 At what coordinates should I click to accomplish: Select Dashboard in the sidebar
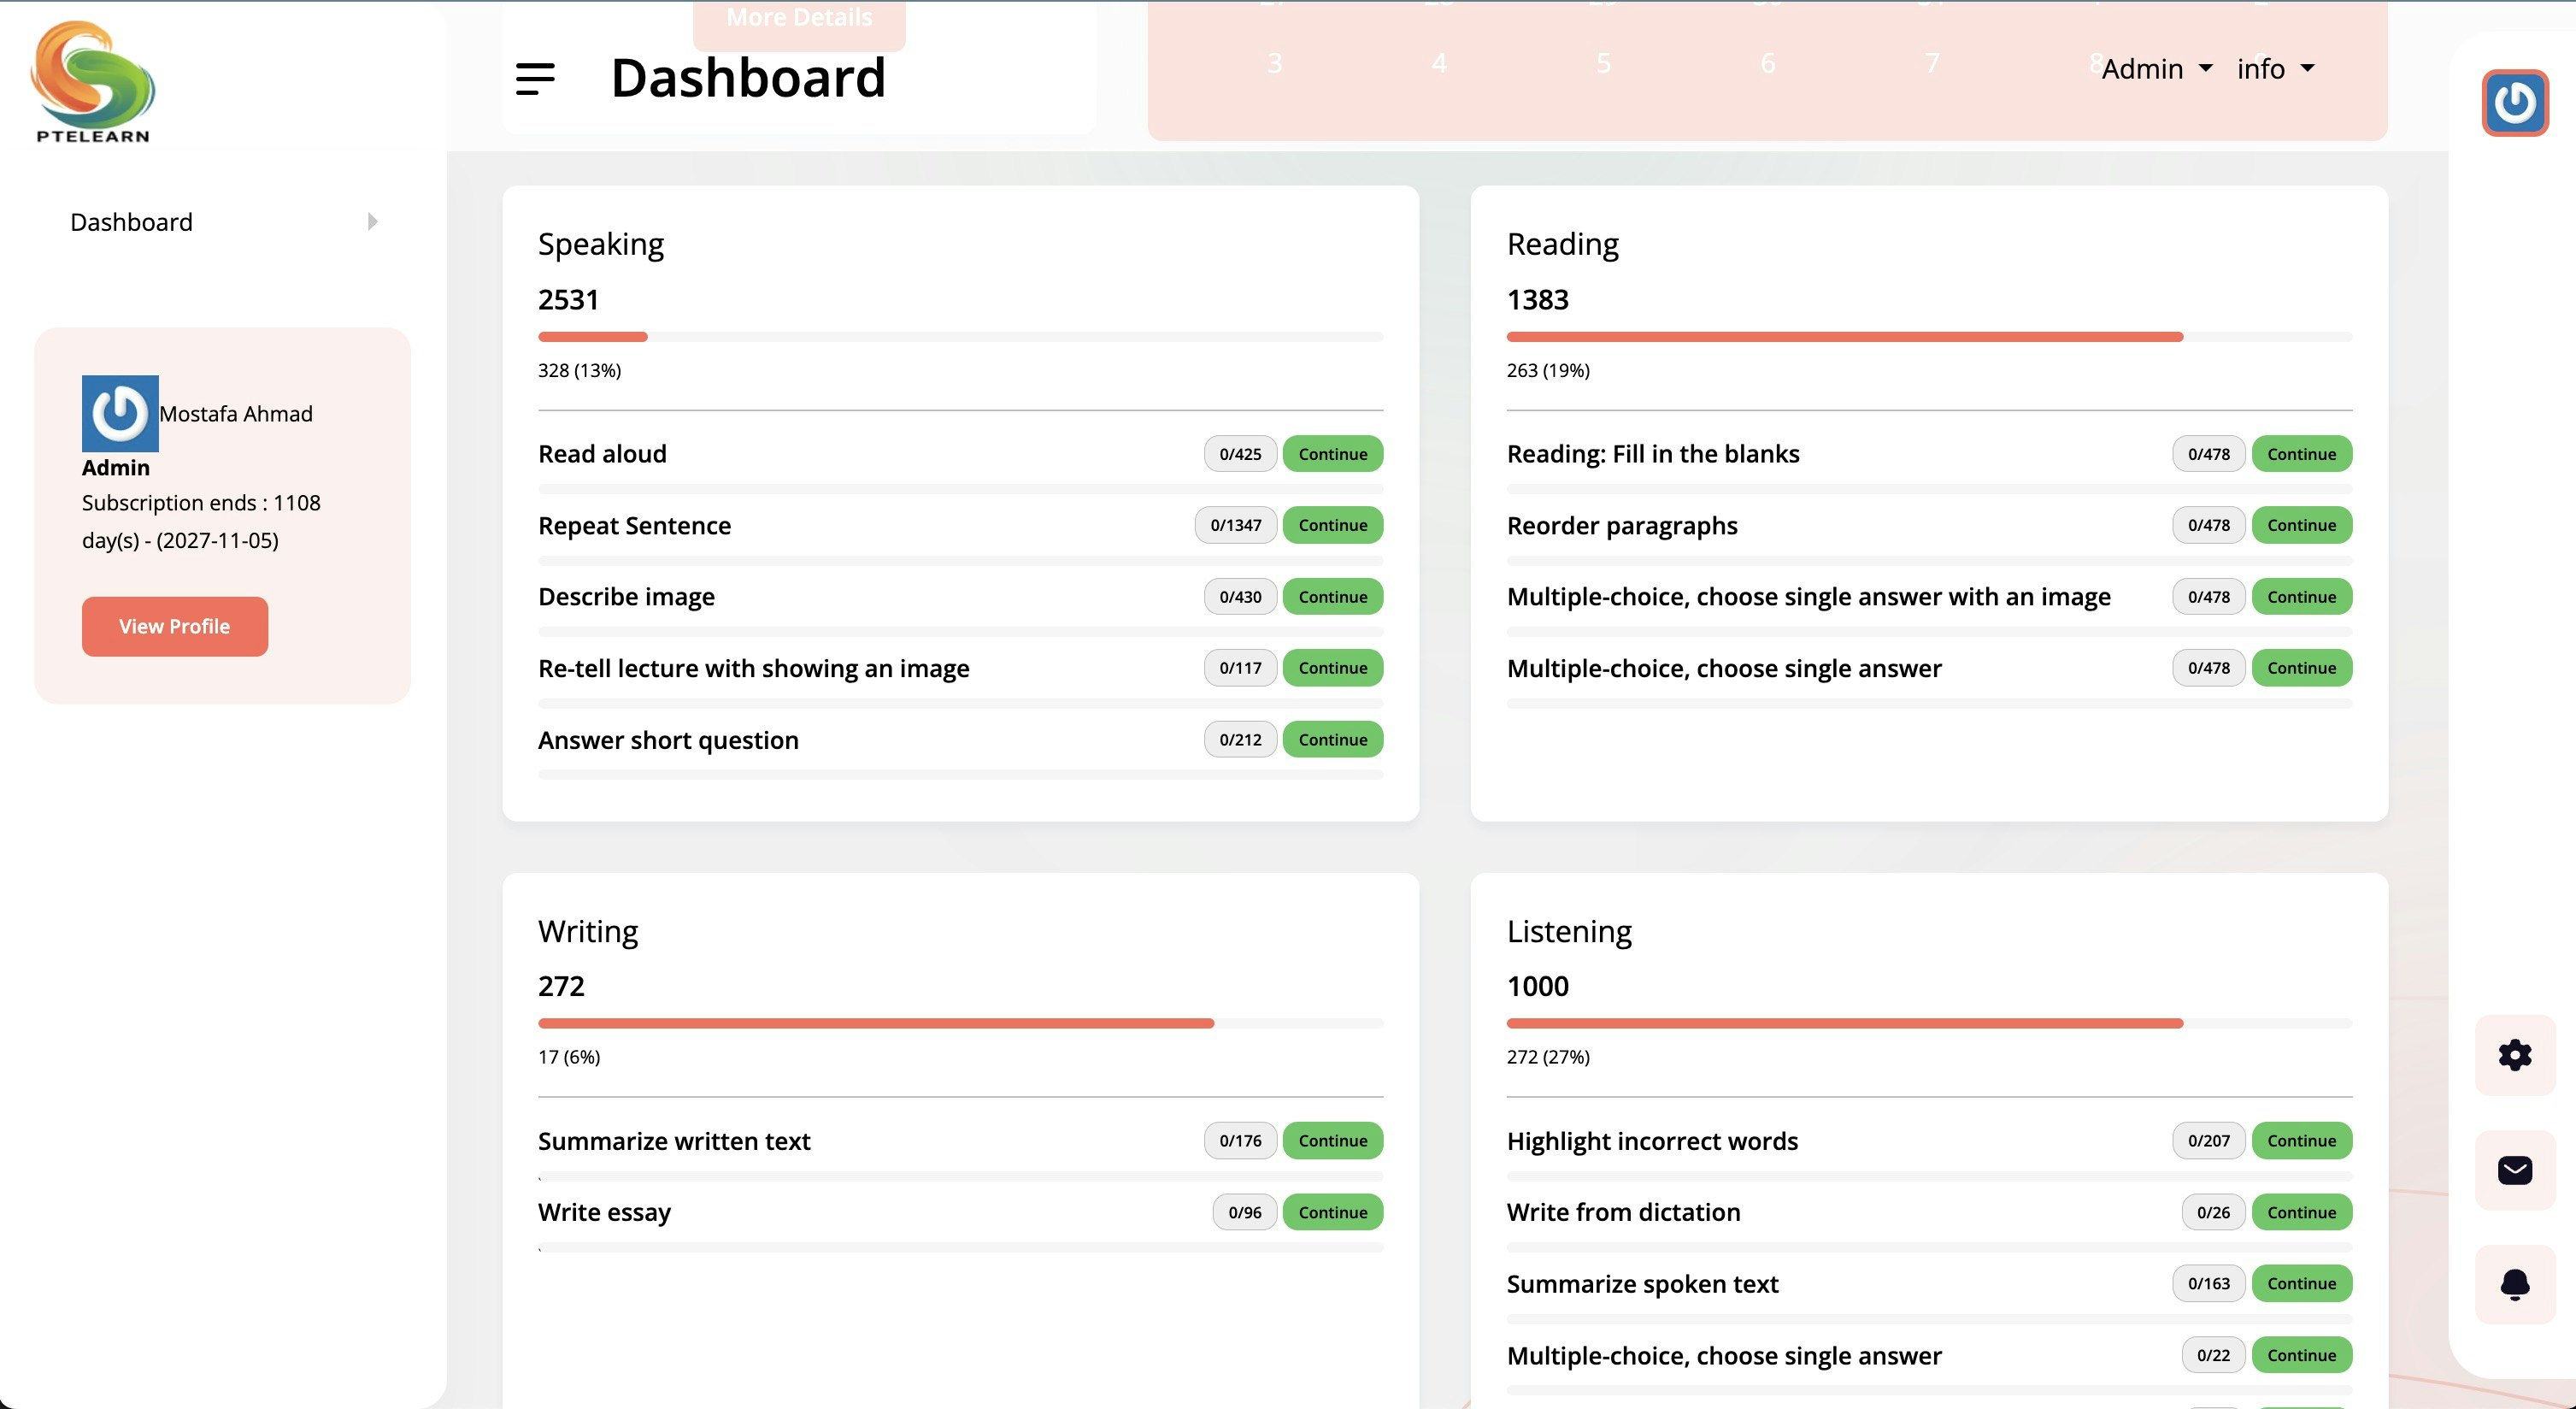click(x=131, y=222)
